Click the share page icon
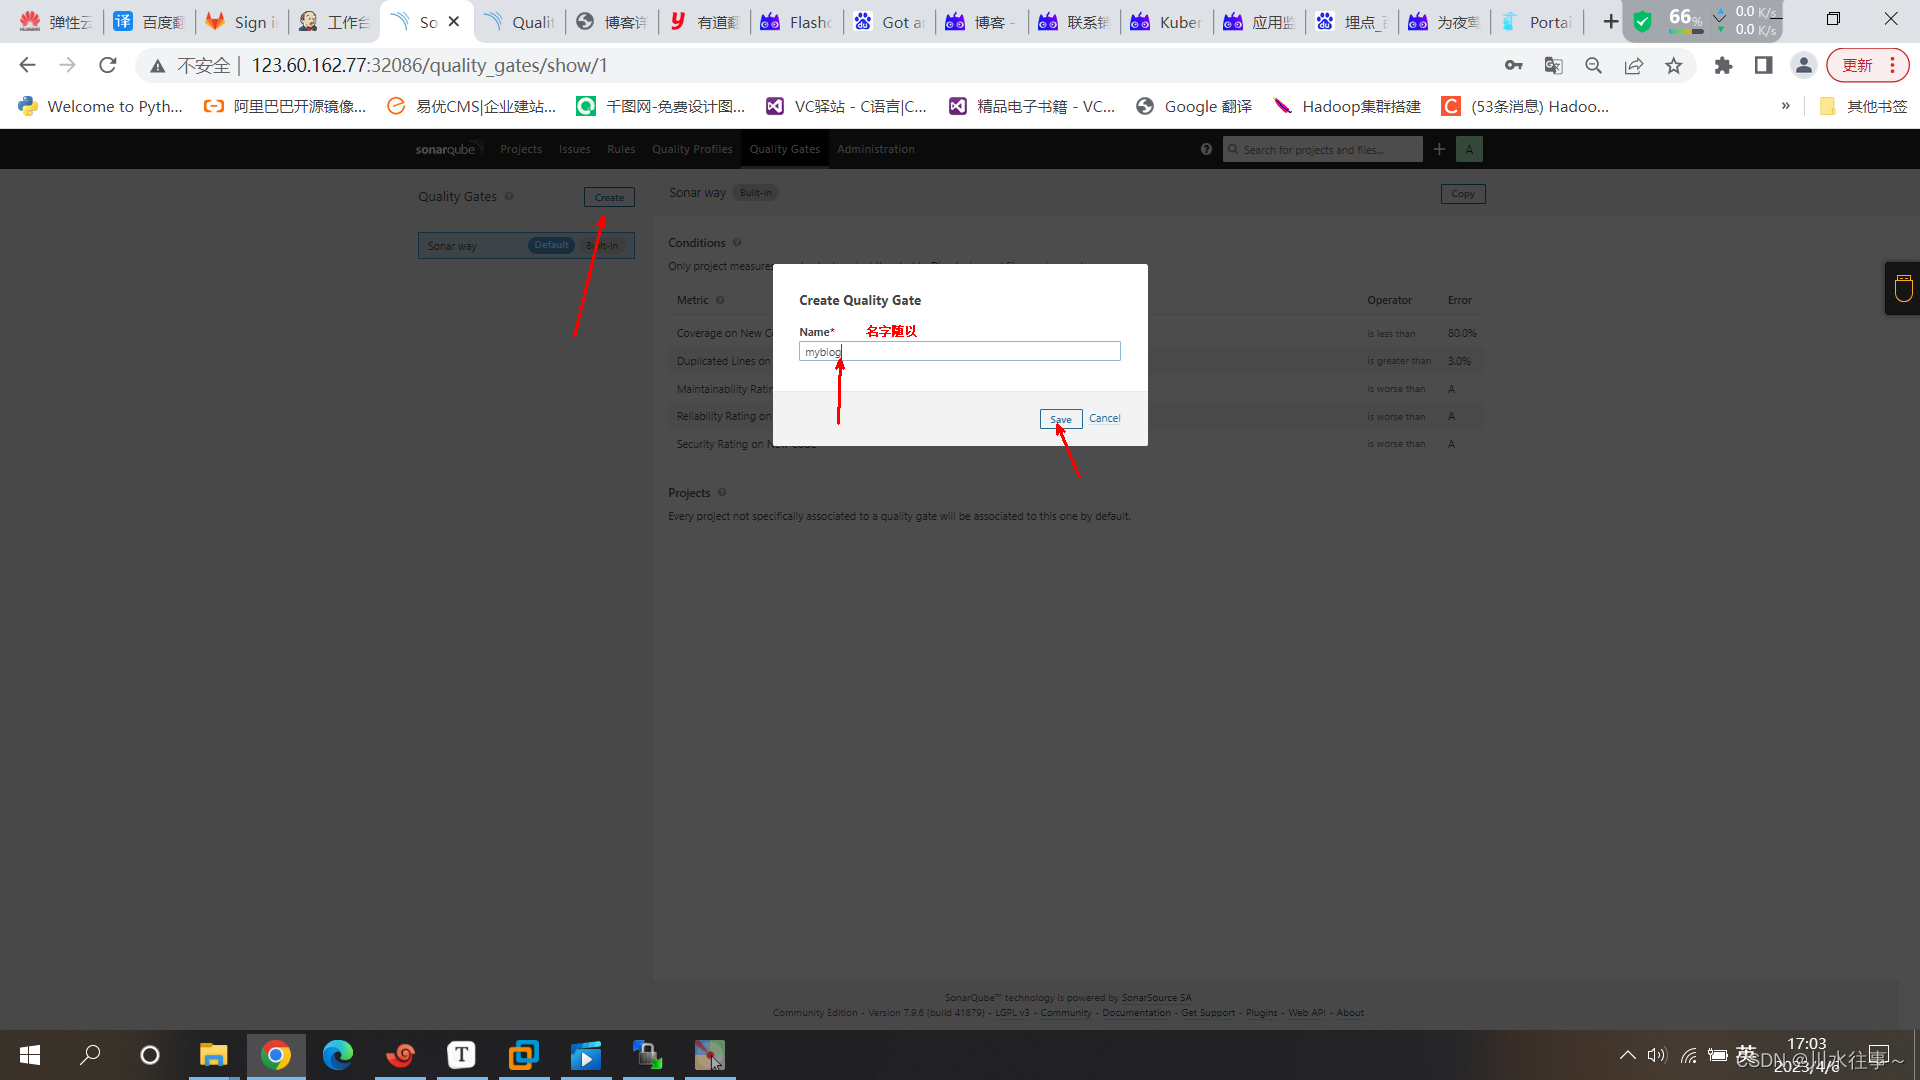 point(1633,66)
